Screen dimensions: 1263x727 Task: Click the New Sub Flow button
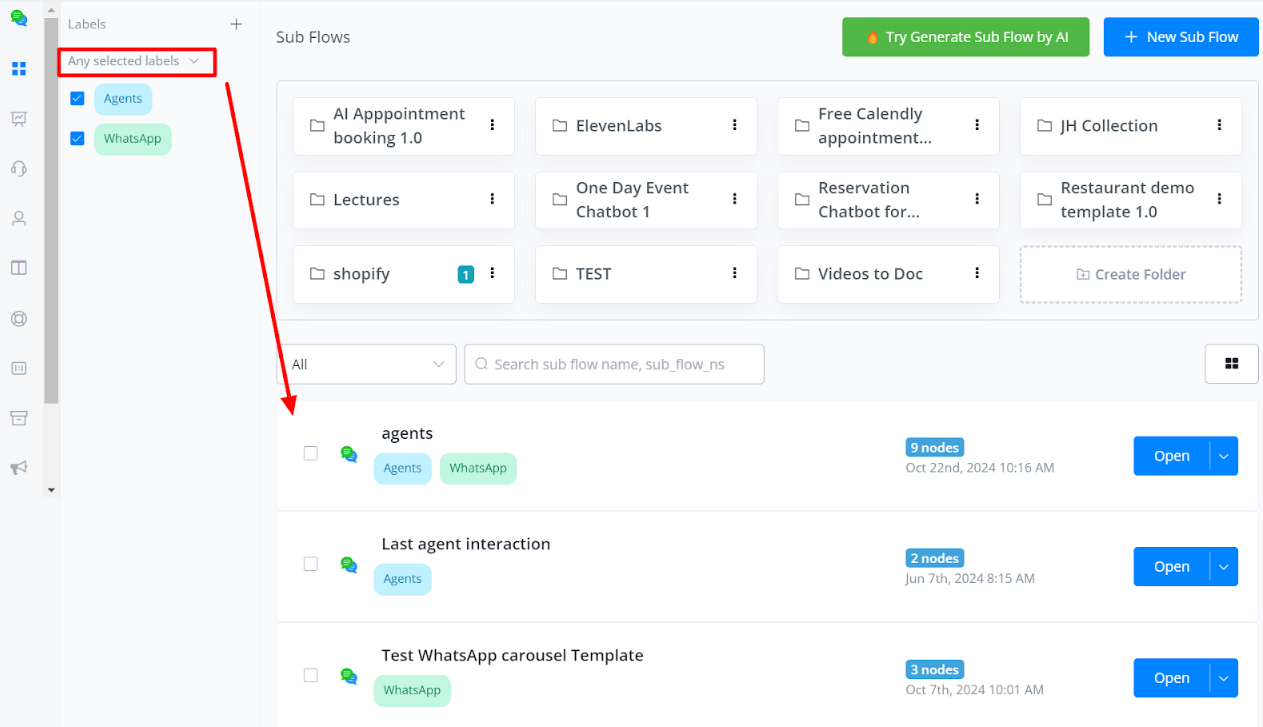point(1181,37)
